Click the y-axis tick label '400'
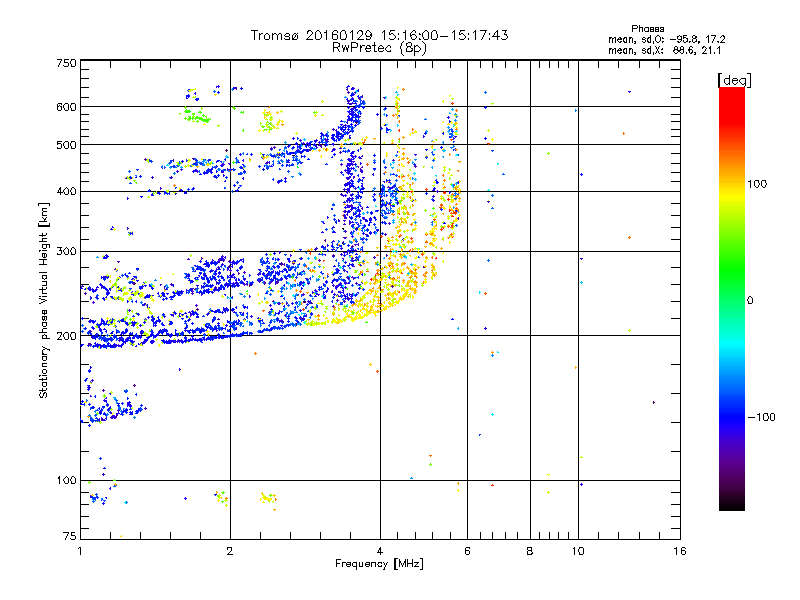 click(x=66, y=192)
